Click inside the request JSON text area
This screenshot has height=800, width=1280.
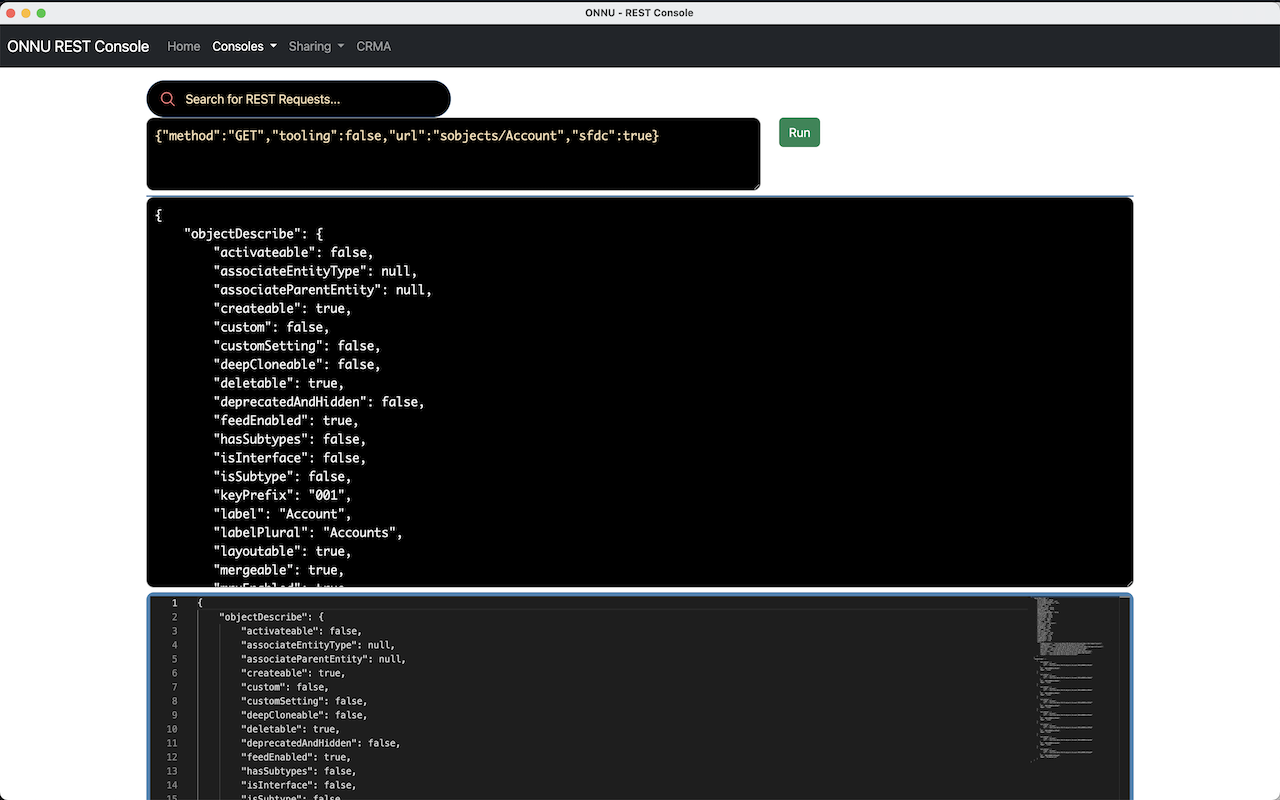453,154
